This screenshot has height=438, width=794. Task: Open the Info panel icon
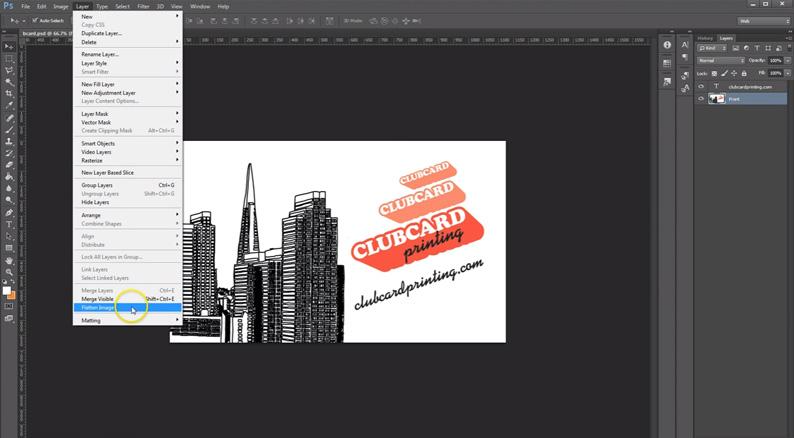pos(667,45)
